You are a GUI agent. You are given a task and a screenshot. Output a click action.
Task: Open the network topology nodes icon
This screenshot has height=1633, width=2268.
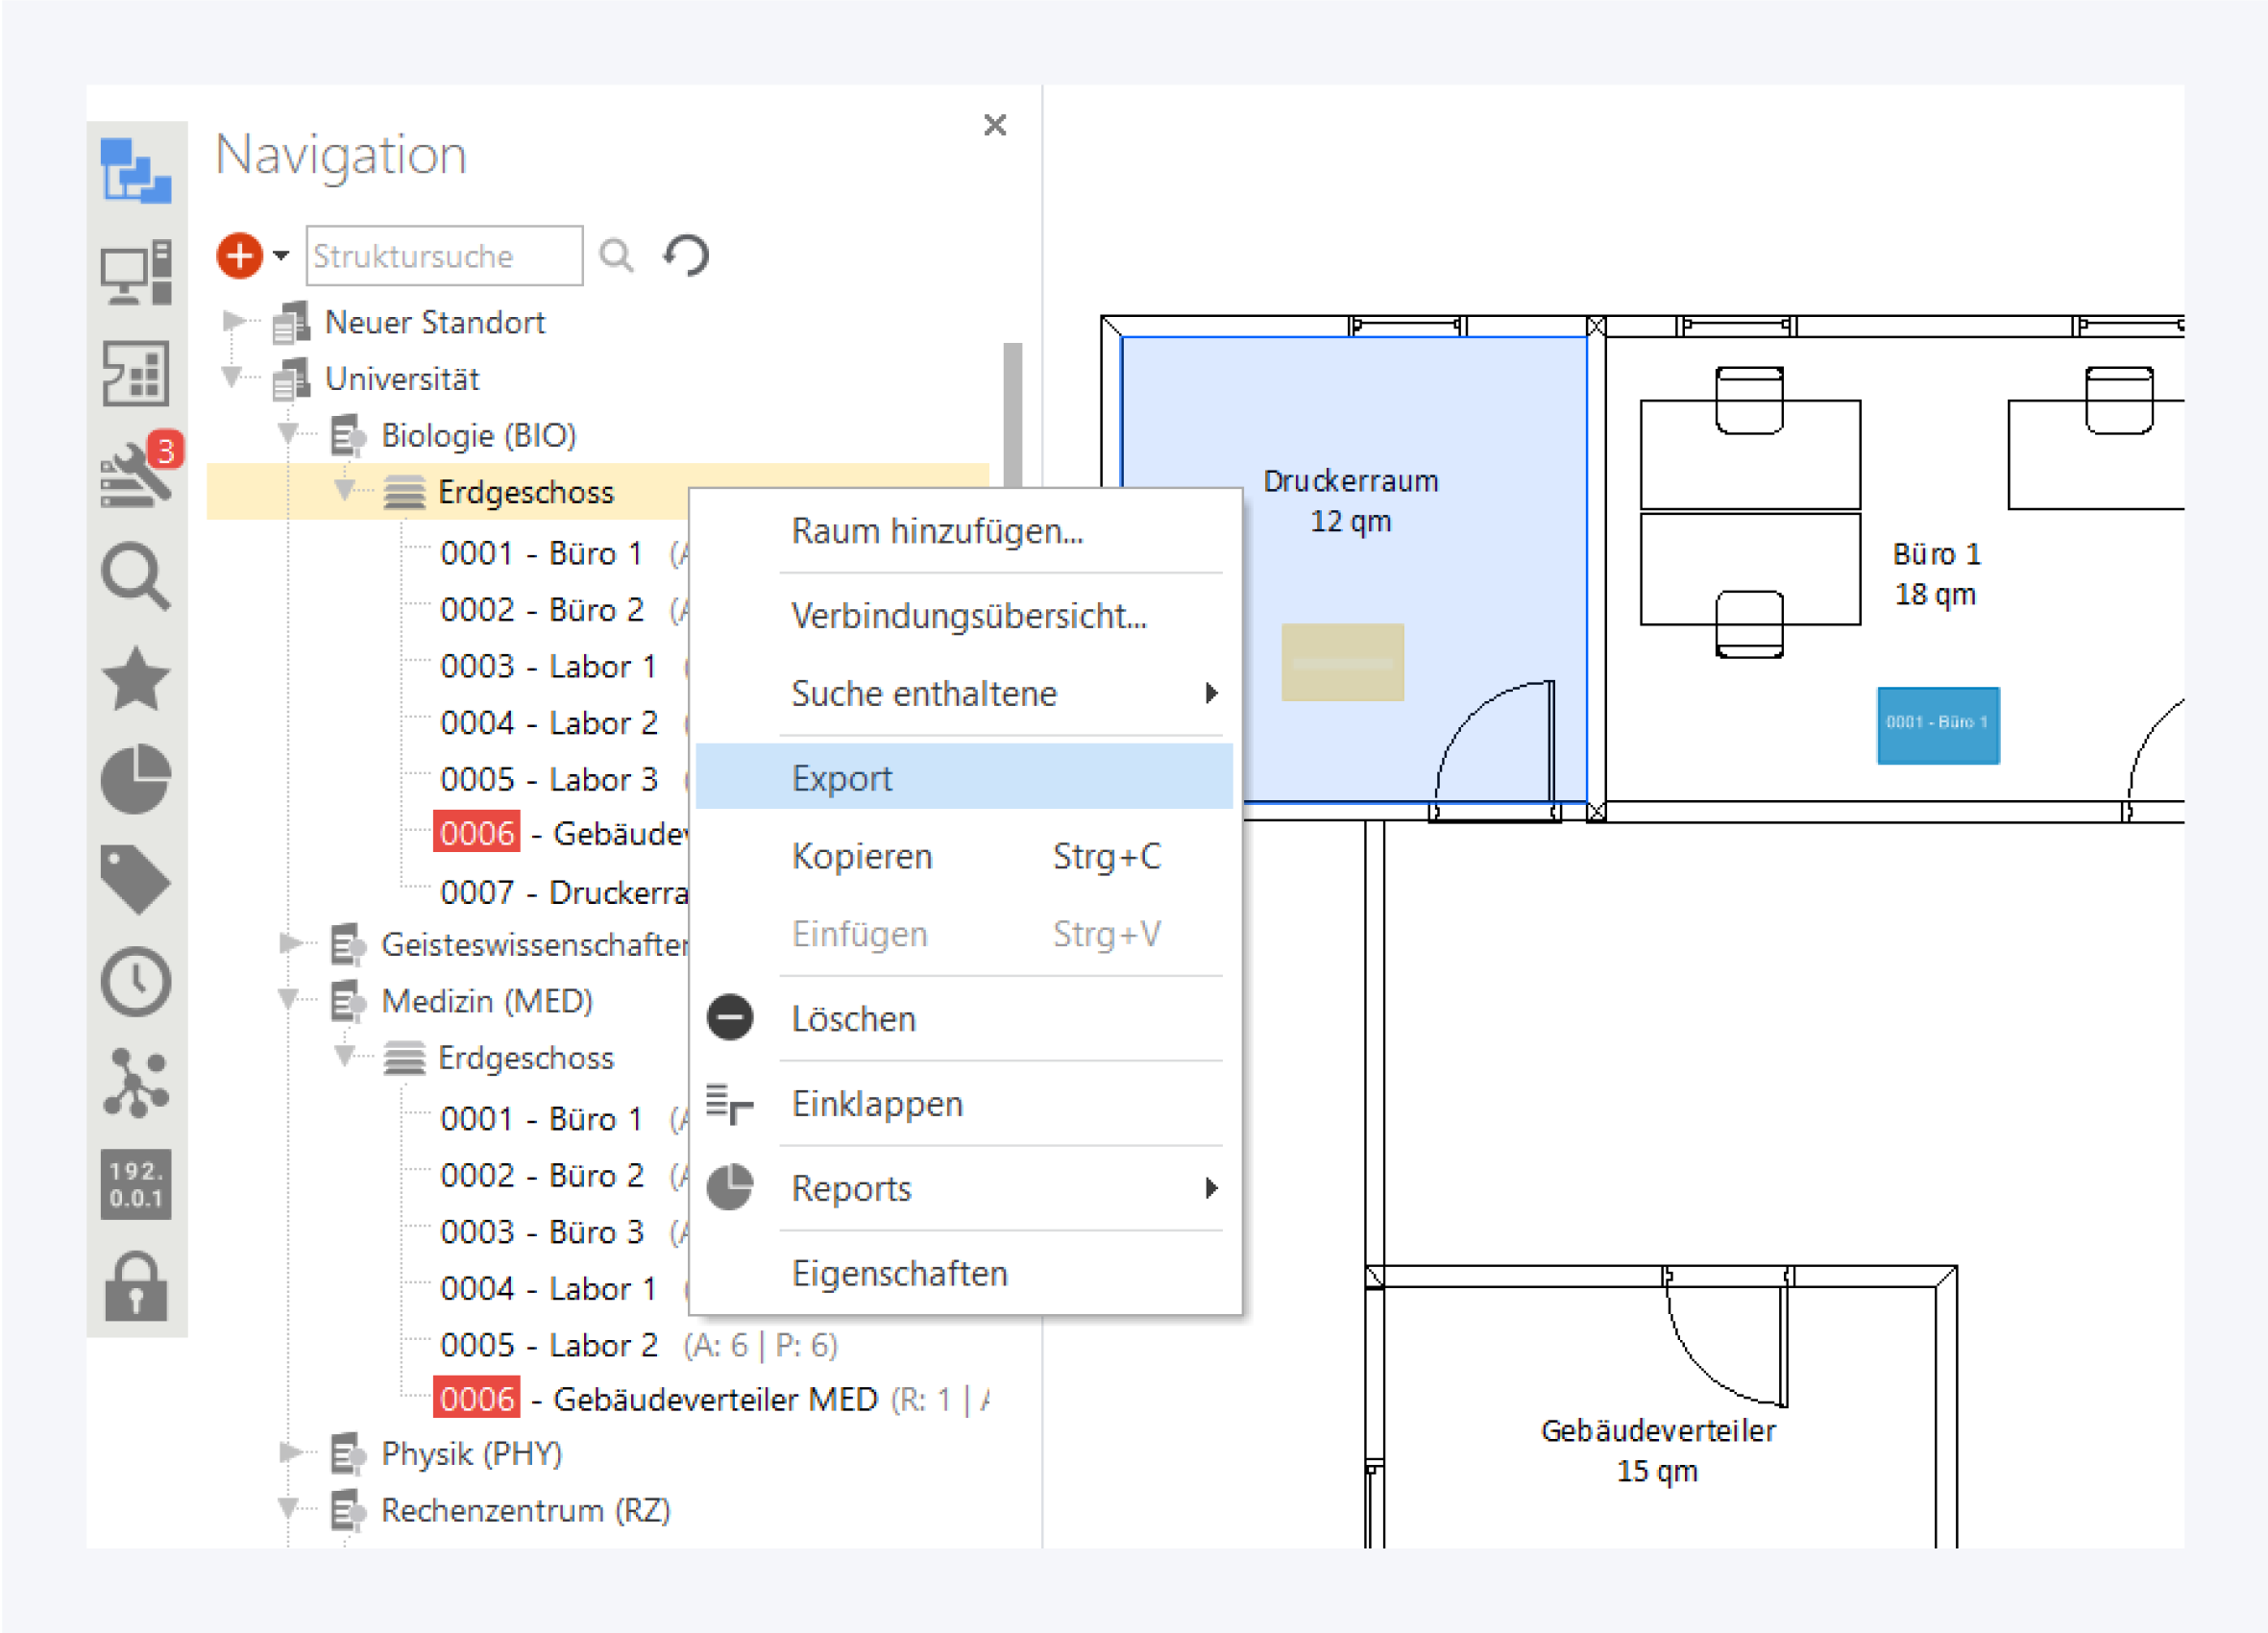point(137,1083)
